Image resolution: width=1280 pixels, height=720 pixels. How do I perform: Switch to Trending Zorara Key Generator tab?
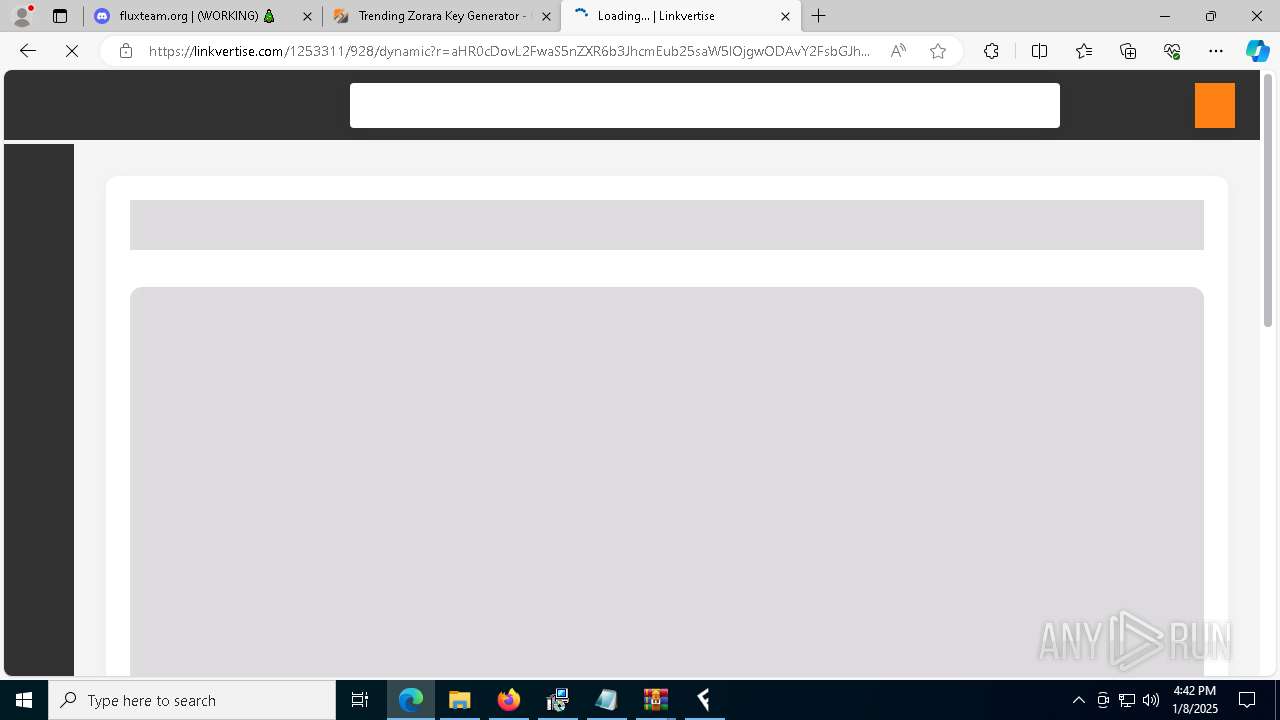point(440,16)
